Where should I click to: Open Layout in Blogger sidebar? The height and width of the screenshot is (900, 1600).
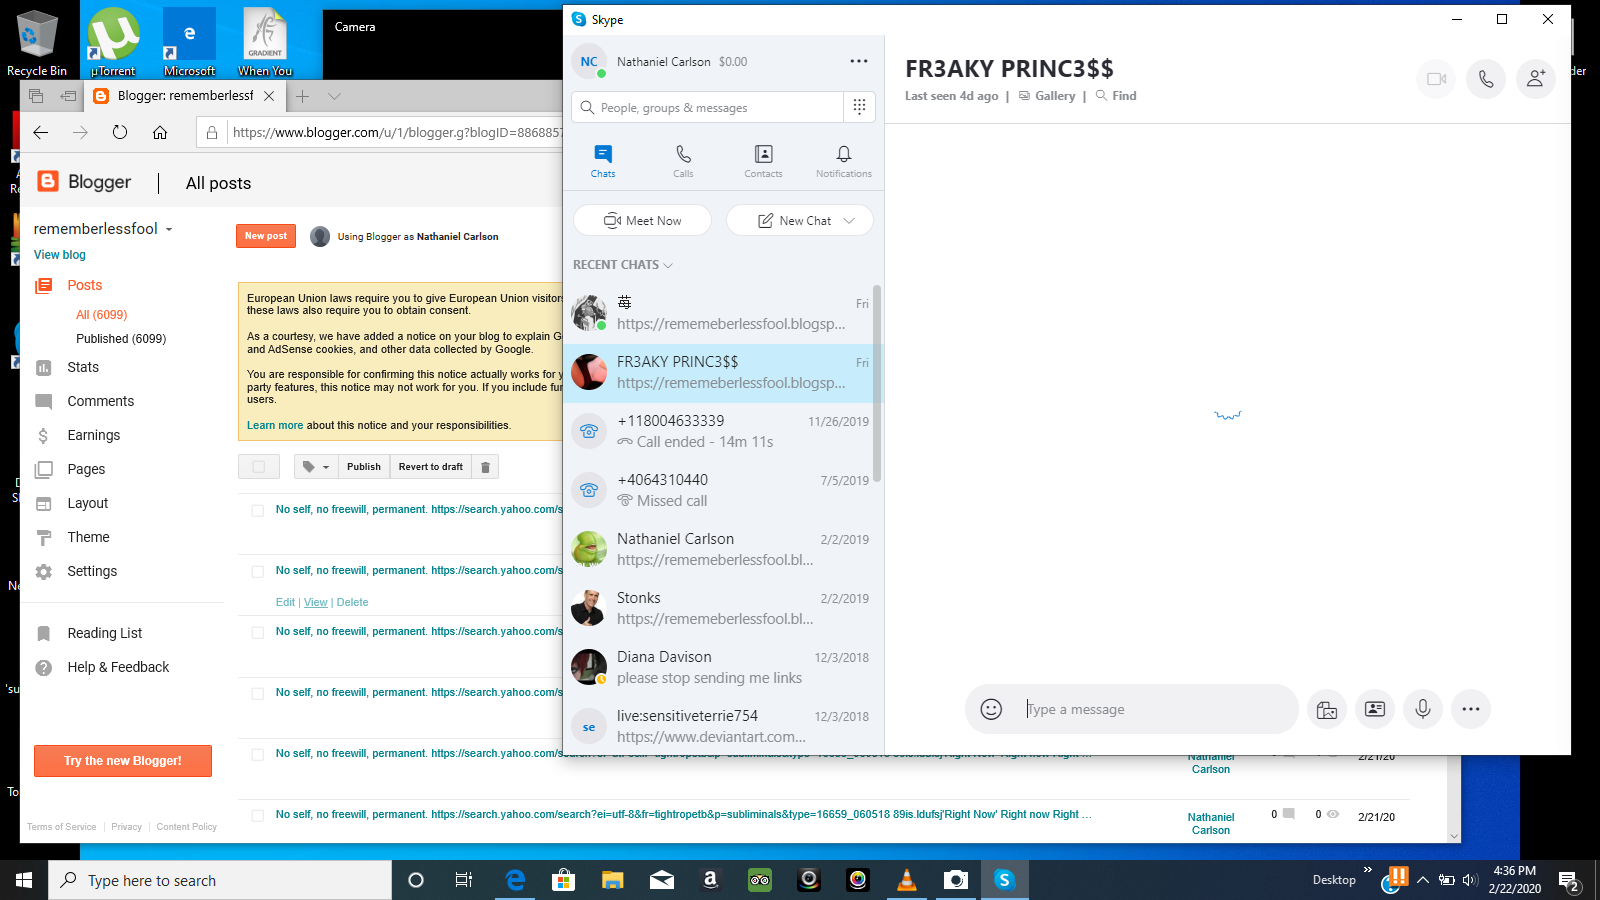[87, 503]
